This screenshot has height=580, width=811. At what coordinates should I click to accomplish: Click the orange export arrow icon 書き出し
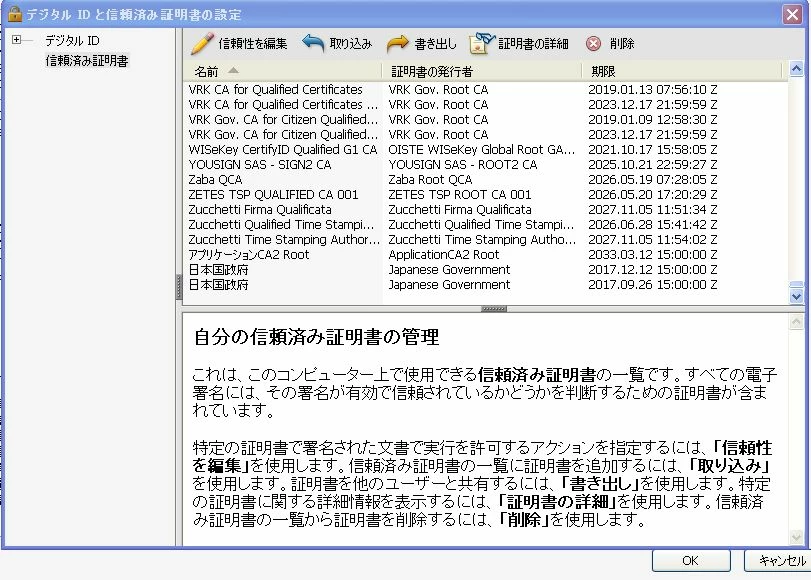pyautogui.click(x=398, y=44)
